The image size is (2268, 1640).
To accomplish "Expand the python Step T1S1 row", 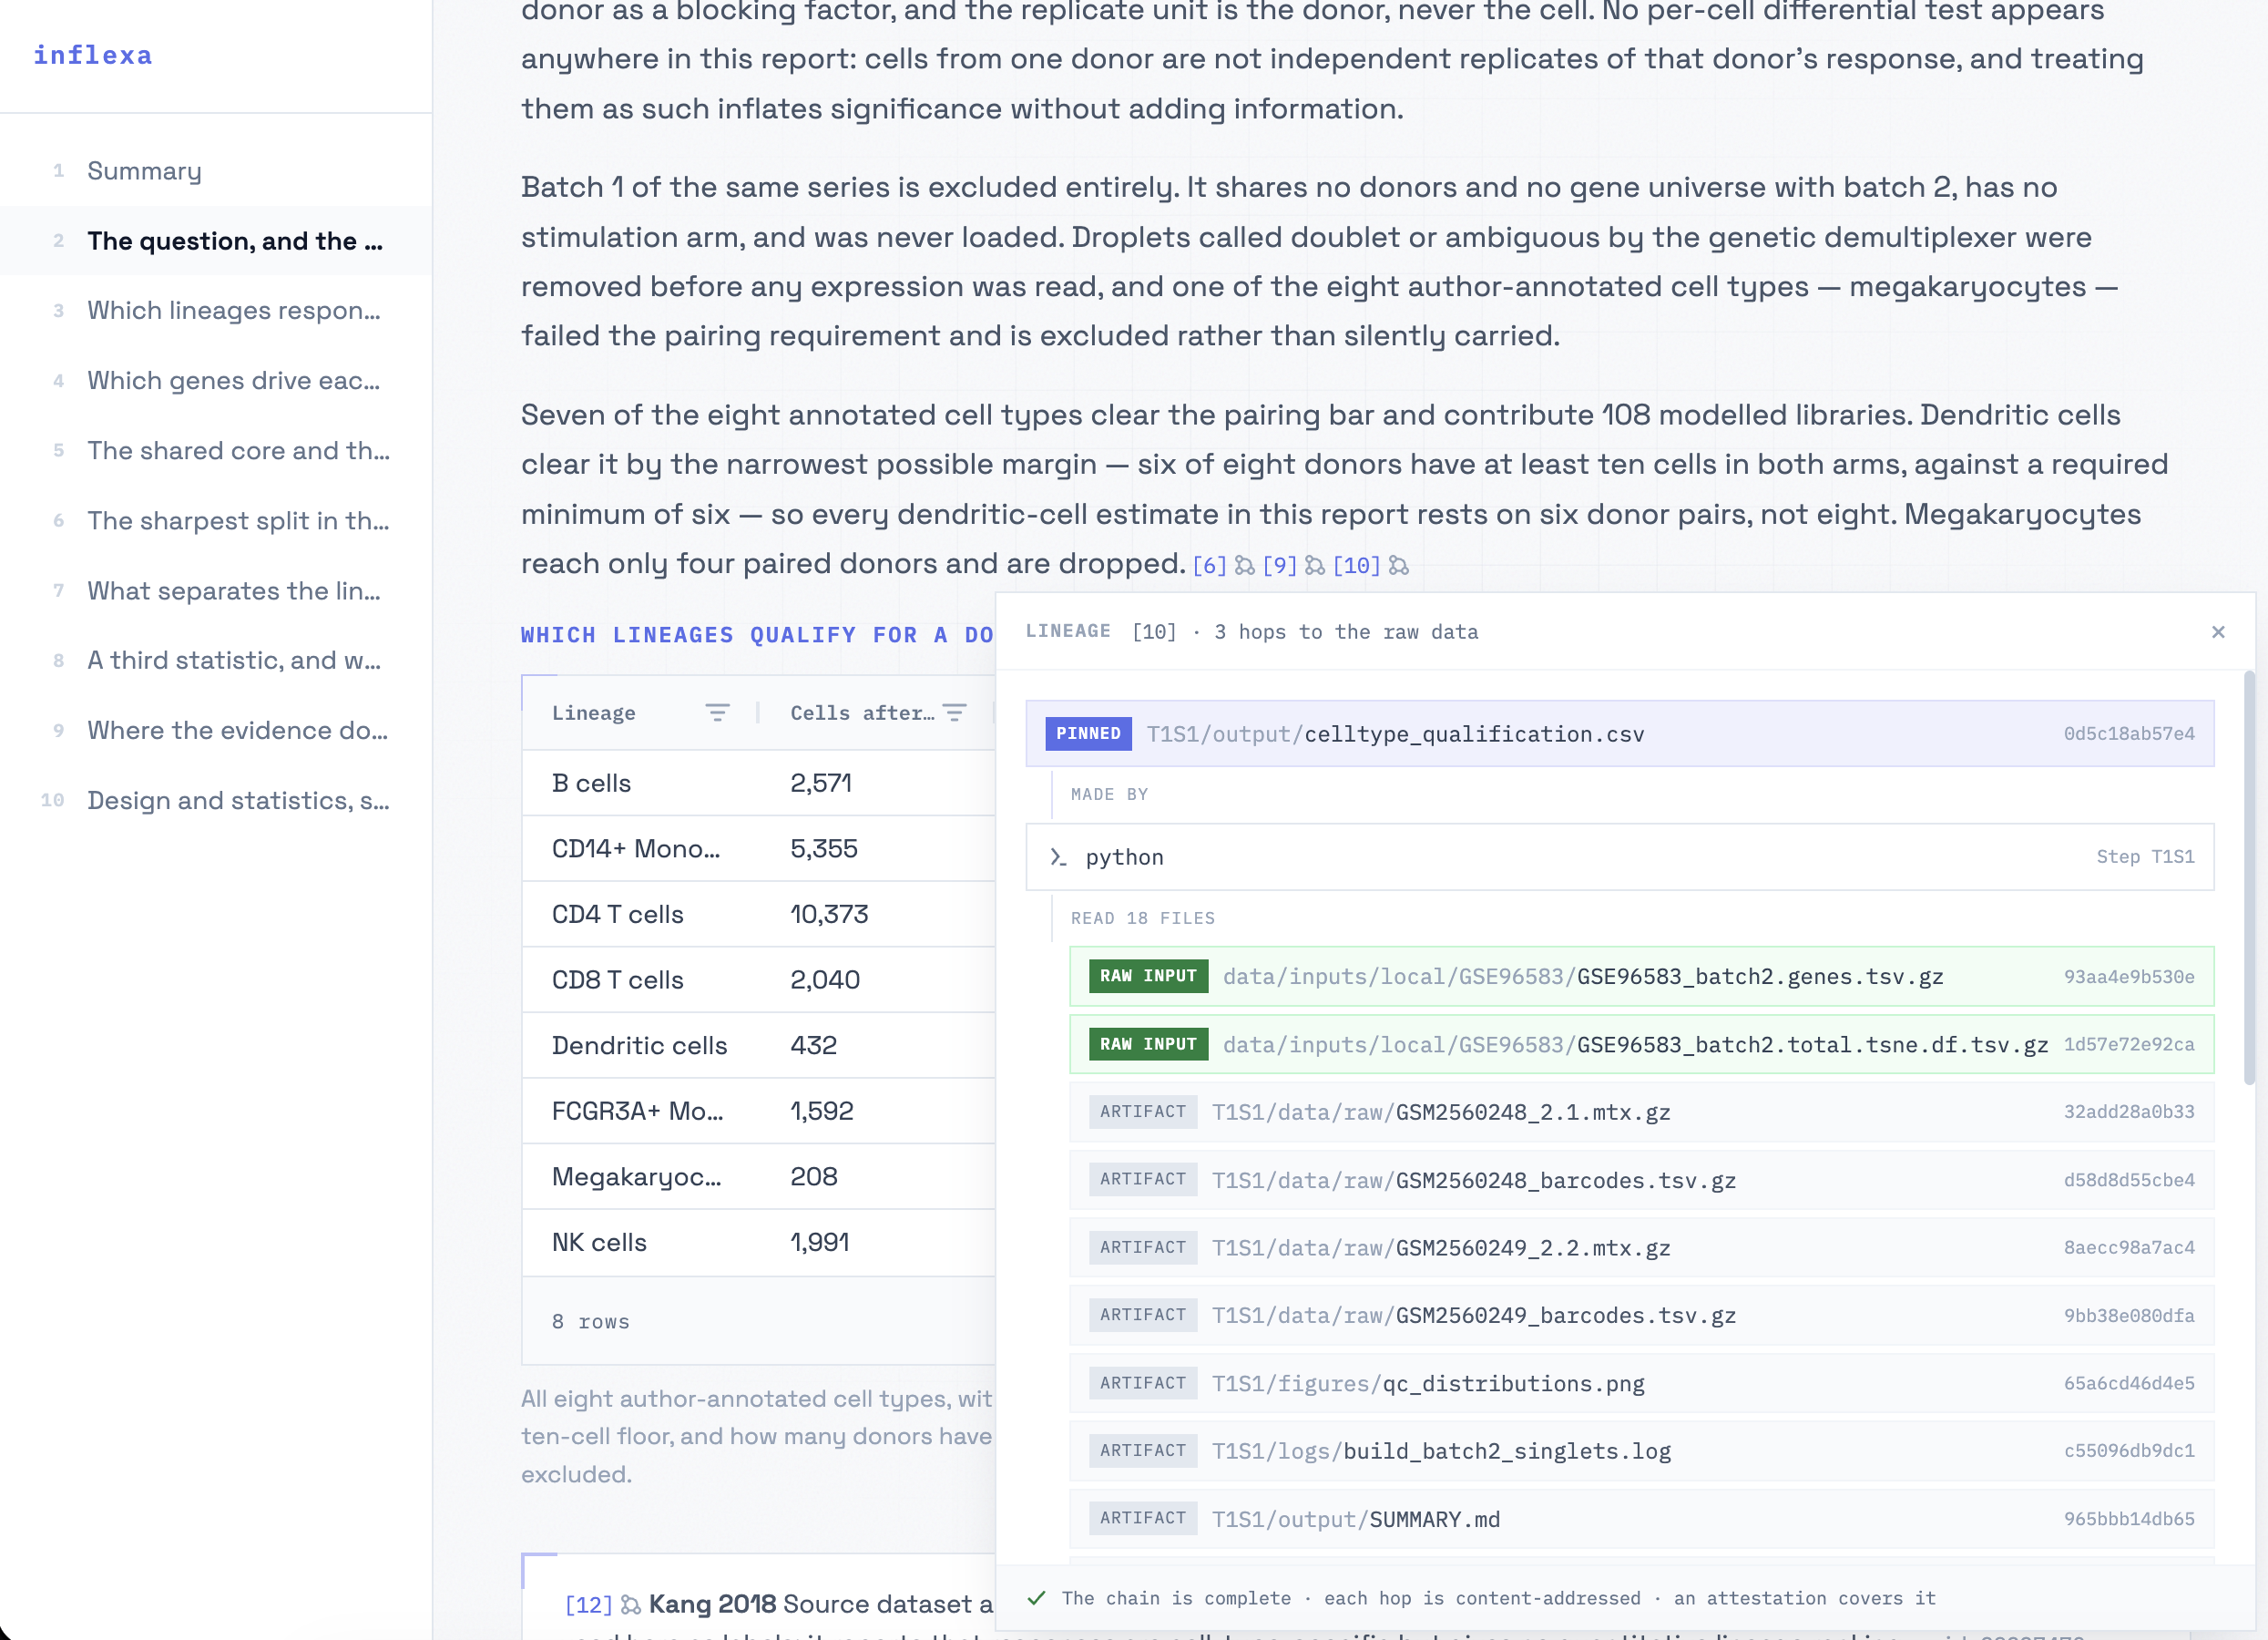I will tap(1619, 857).
